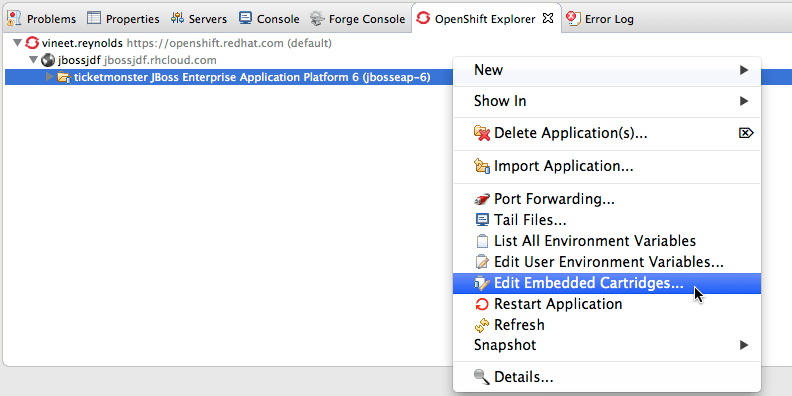Screen dimensions: 792x396
Task: Choose List All Environment Variables
Action: (607, 241)
